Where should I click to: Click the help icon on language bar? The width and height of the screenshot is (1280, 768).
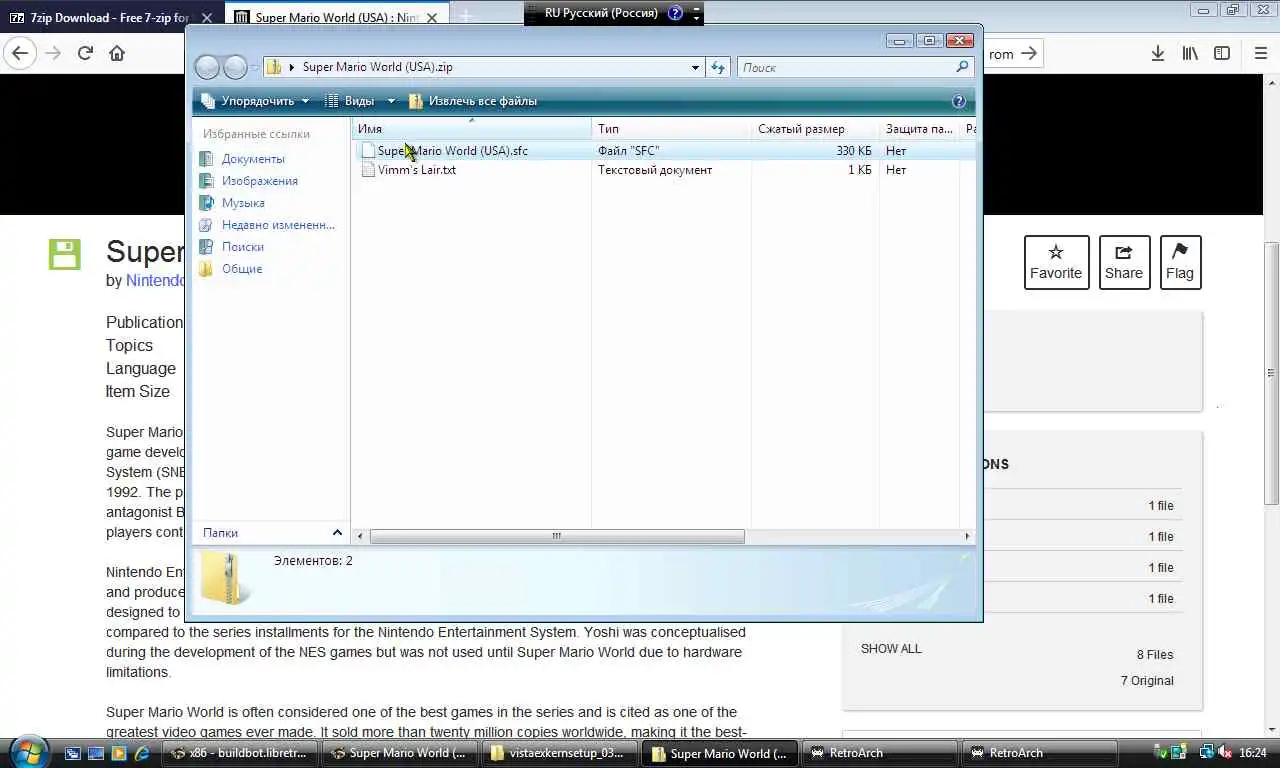coord(675,13)
